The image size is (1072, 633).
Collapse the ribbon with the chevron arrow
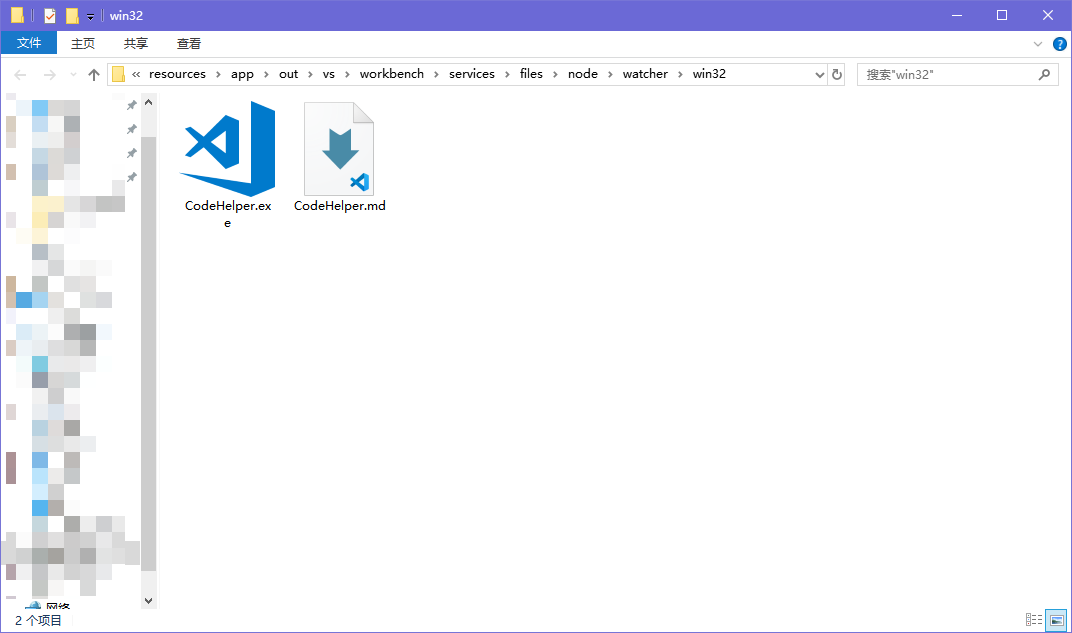tap(1038, 43)
